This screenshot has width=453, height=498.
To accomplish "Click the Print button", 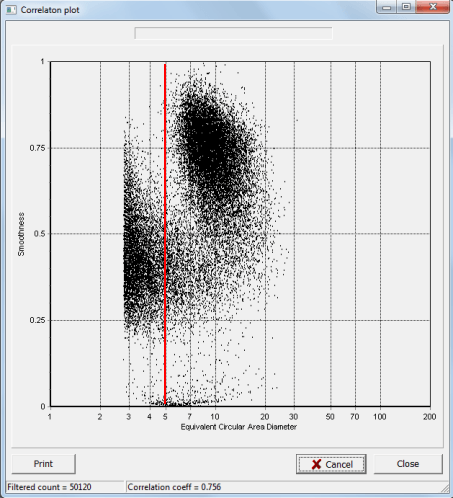I will coord(44,464).
